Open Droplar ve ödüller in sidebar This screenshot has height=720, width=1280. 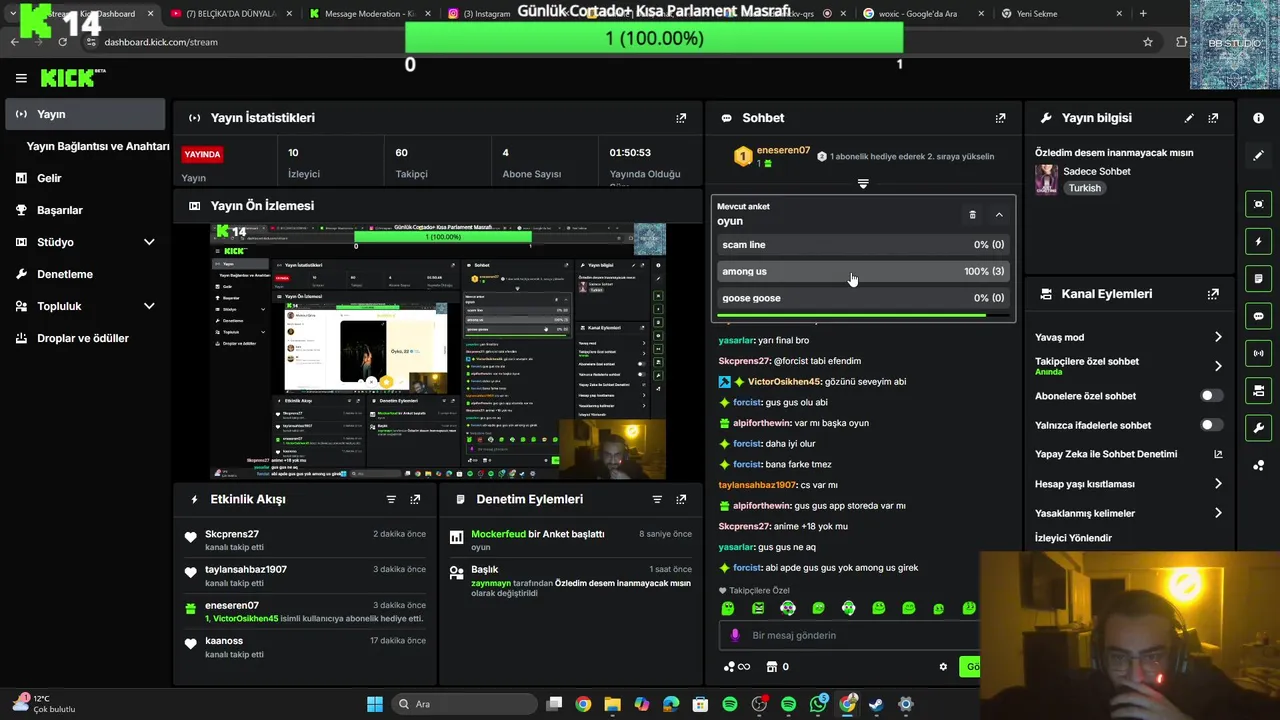(x=85, y=338)
